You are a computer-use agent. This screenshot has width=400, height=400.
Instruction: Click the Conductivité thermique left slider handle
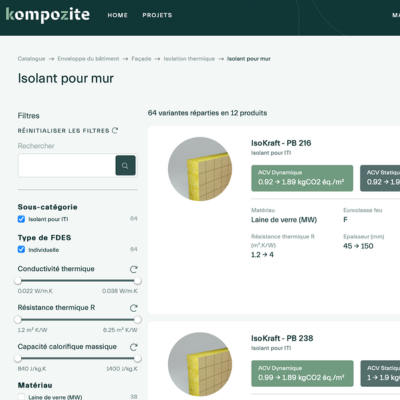pos(18,281)
